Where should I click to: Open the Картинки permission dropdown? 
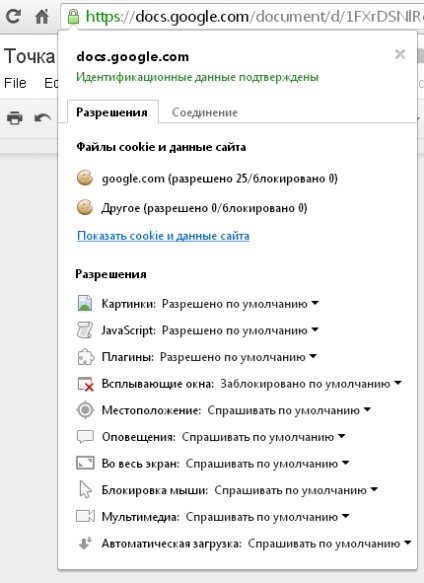[x=240, y=304]
